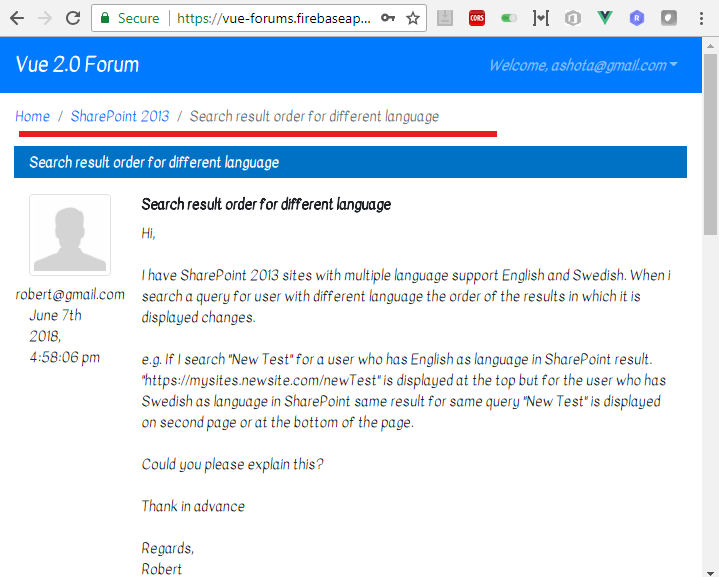Click the poster email robert@gmail.com
This screenshot has height=577, width=719.
(x=70, y=294)
